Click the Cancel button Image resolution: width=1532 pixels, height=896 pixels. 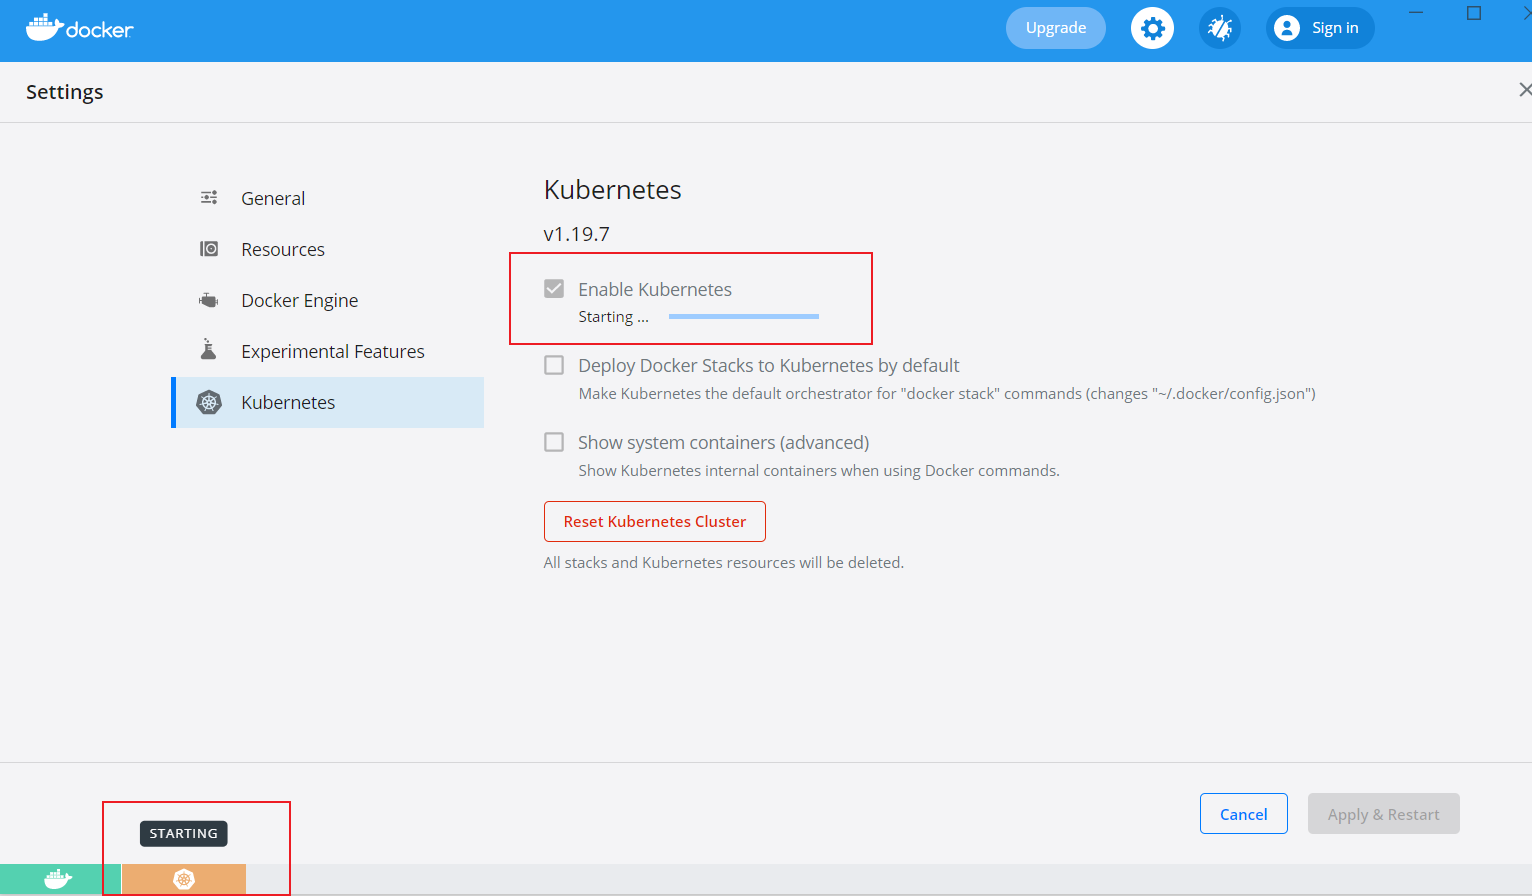[1244, 814]
